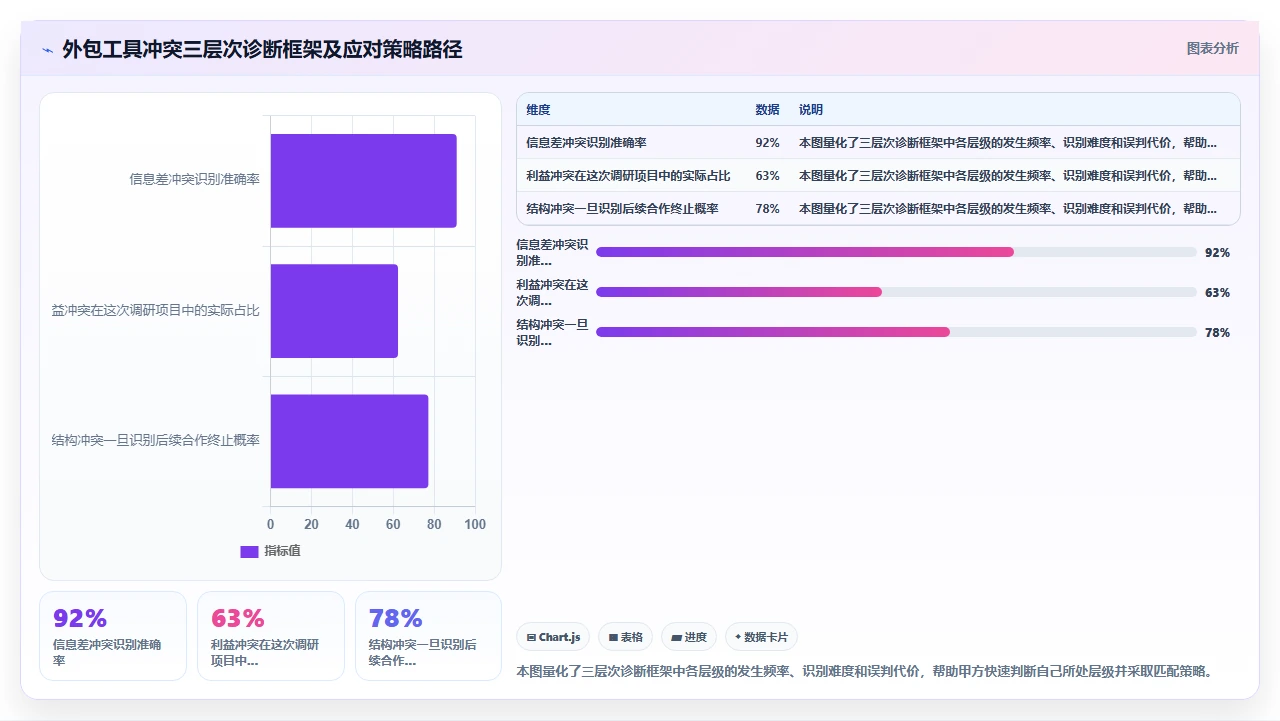Click the page title 外包工具冲突三层次诊断框架
Viewport: 1280px width, 721px height.
(262, 49)
